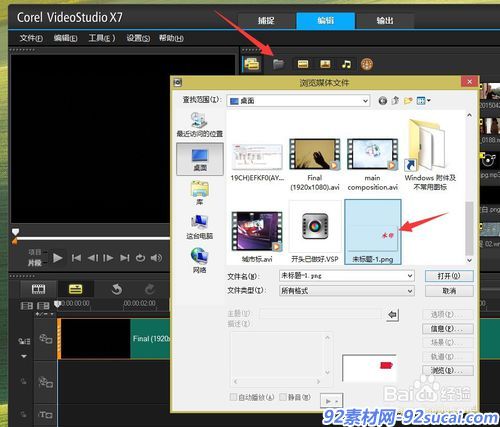Enable the auto-play checkbox
The image size is (500, 427).
(233, 397)
